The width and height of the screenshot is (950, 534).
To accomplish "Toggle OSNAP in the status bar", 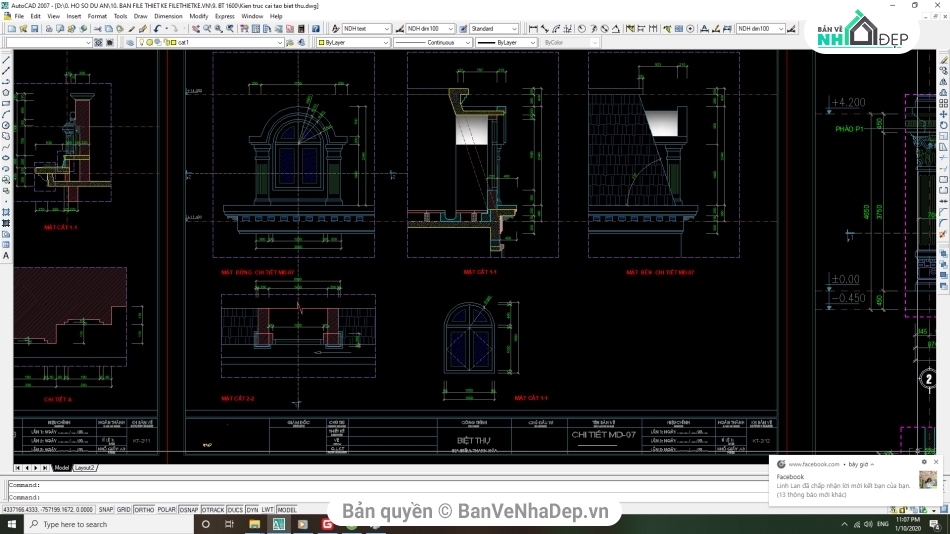I will [189, 509].
